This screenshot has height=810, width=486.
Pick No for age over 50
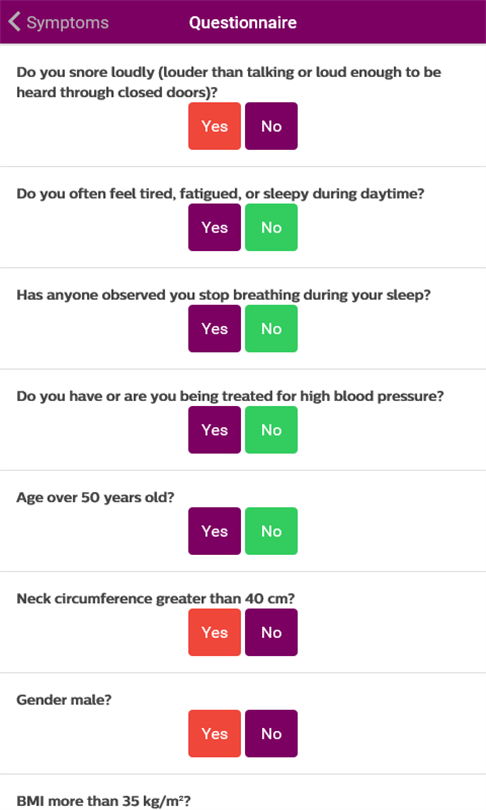point(271,531)
